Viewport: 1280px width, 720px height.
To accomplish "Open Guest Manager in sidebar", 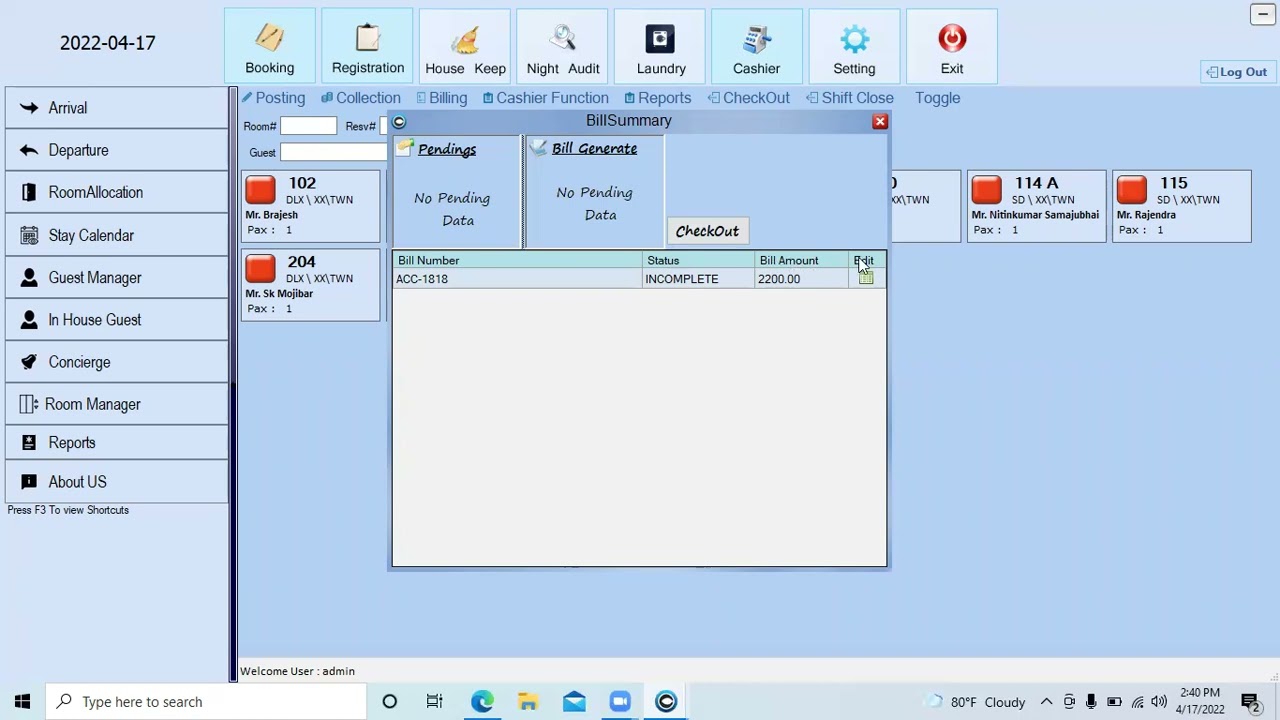I will [117, 277].
